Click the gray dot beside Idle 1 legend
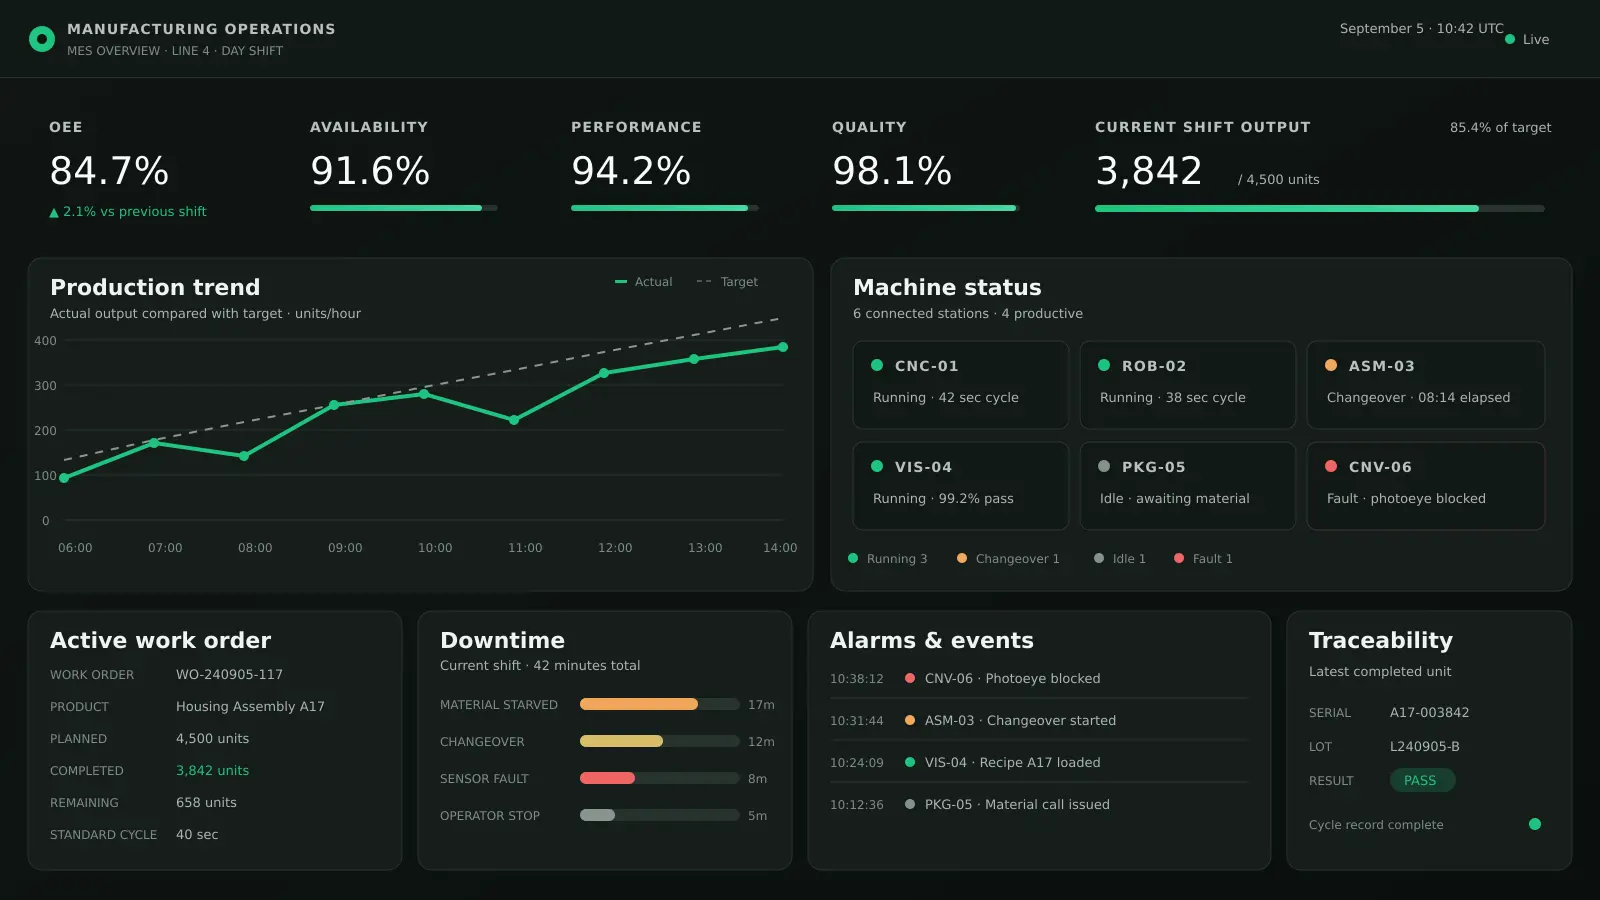This screenshot has width=1600, height=900. pos(1099,558)
